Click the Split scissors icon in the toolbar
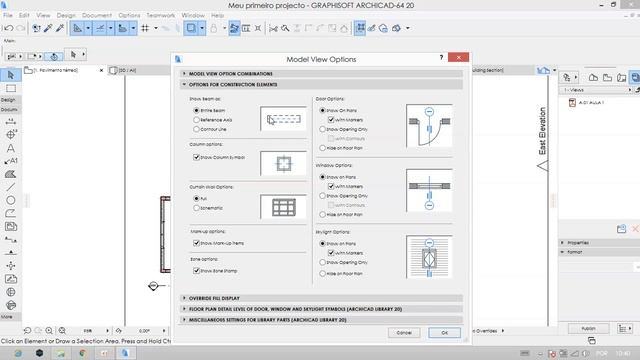 click(x=273, y=28)
